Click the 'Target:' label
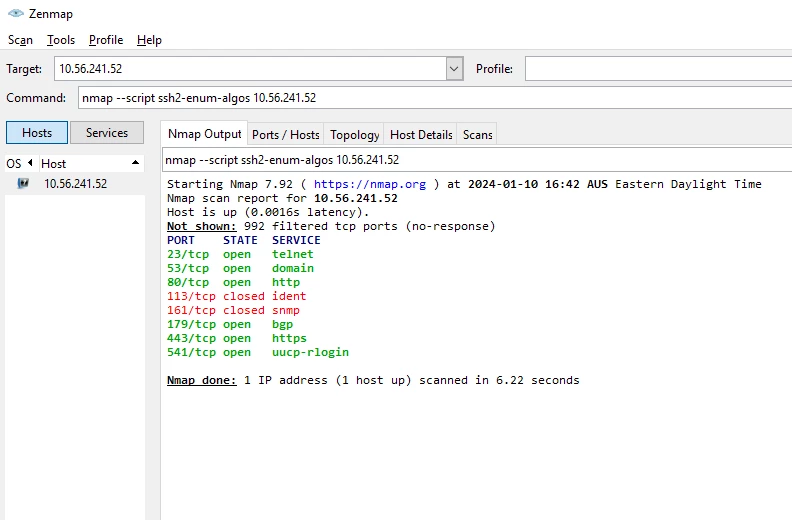This screenshot has width=792, height=520. [24, 69]
